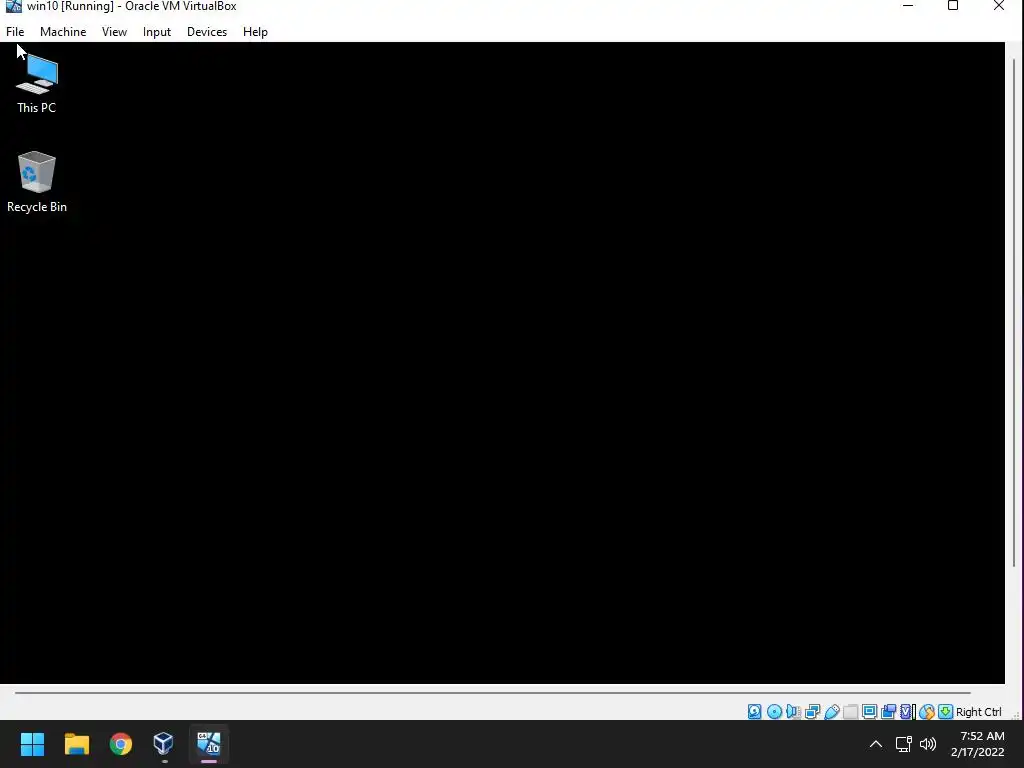Select the Recycle Bin desktop icon

[37, 182]
